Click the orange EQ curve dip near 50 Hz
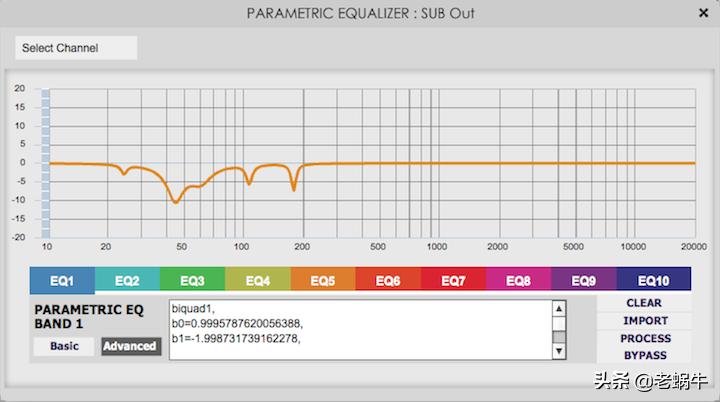 click(x=175, y=201)
